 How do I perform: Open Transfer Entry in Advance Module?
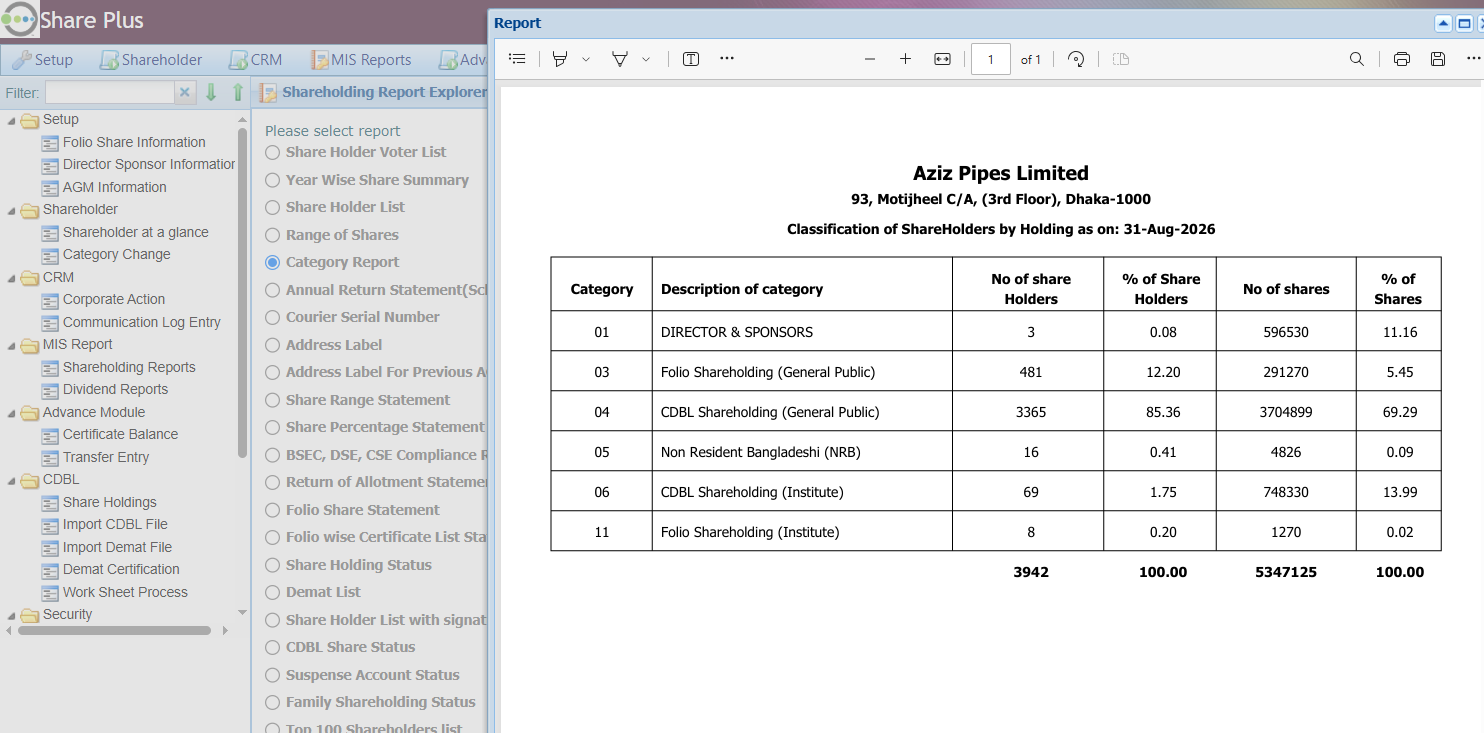[106, 457]
